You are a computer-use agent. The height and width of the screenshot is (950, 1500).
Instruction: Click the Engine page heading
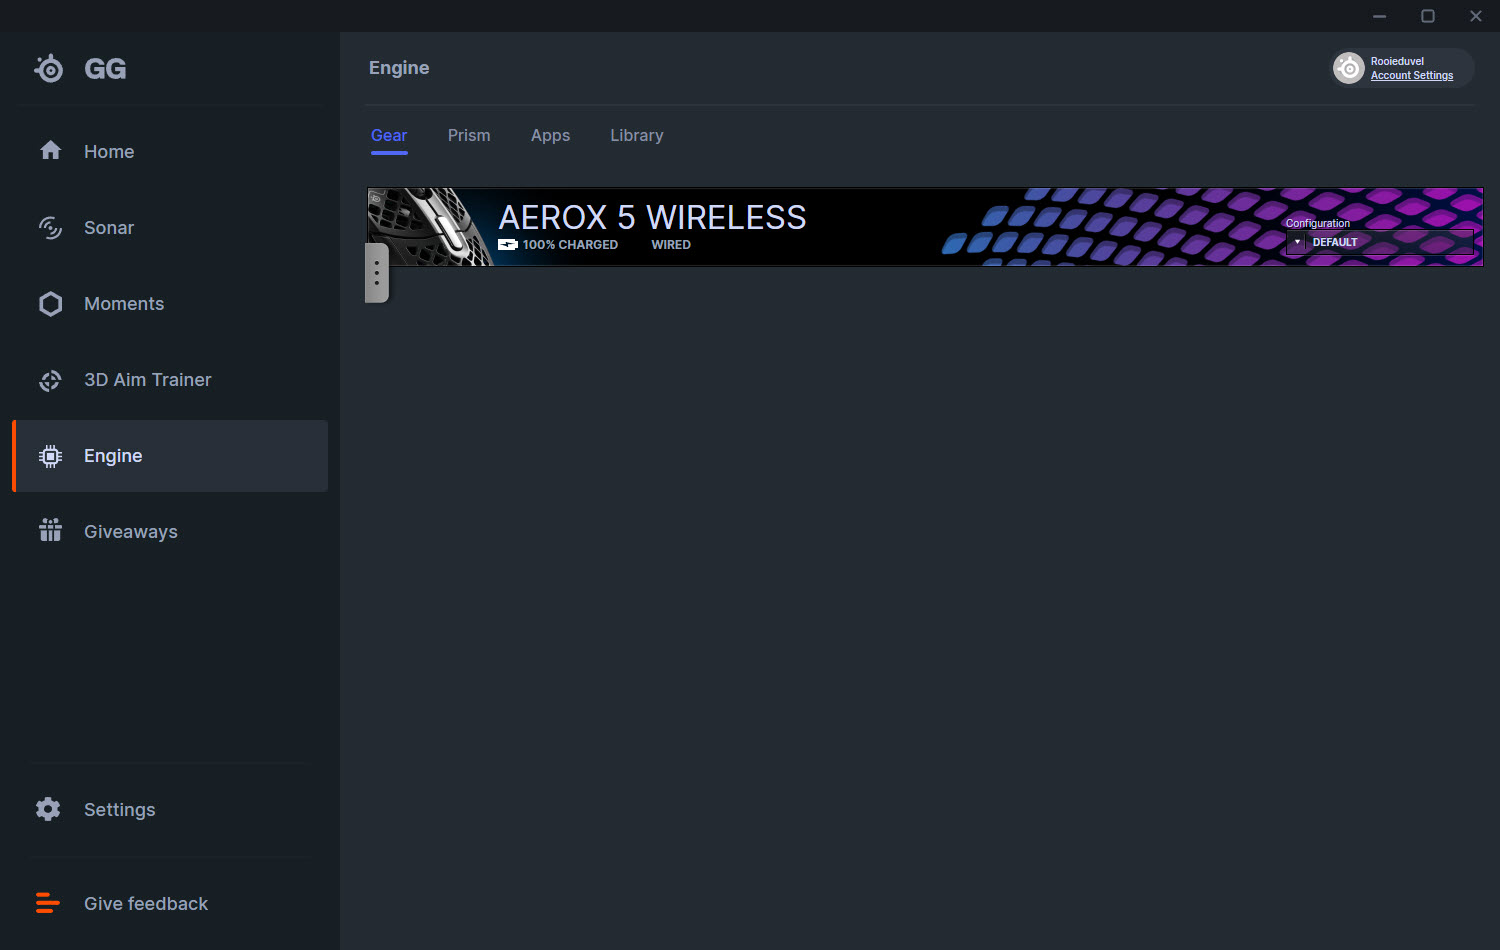[399, 68]
